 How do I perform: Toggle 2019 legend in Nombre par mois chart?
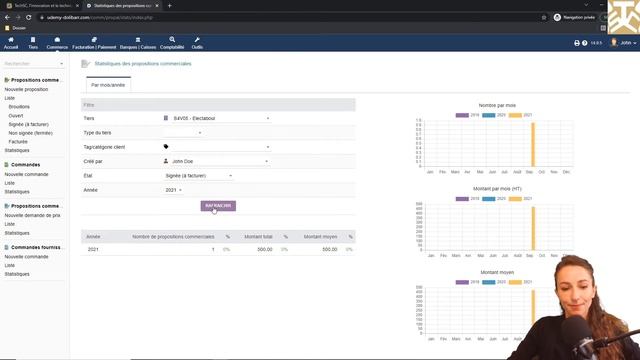point(467,115)
